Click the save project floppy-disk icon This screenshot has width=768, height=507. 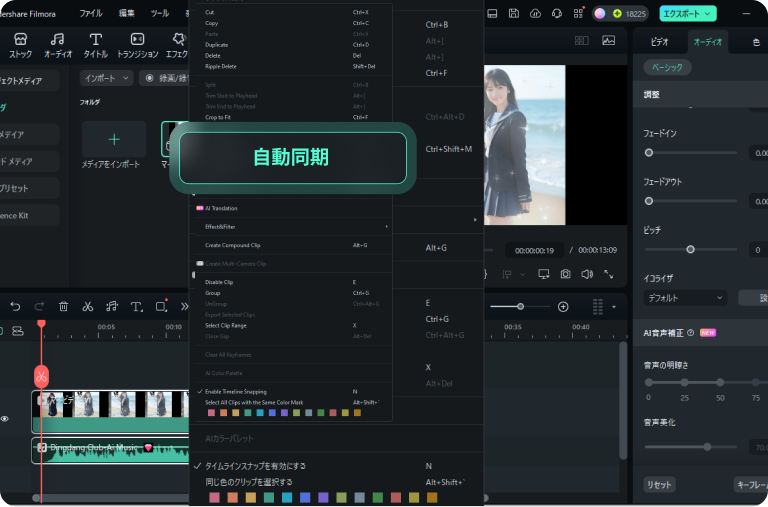point(513,14)
